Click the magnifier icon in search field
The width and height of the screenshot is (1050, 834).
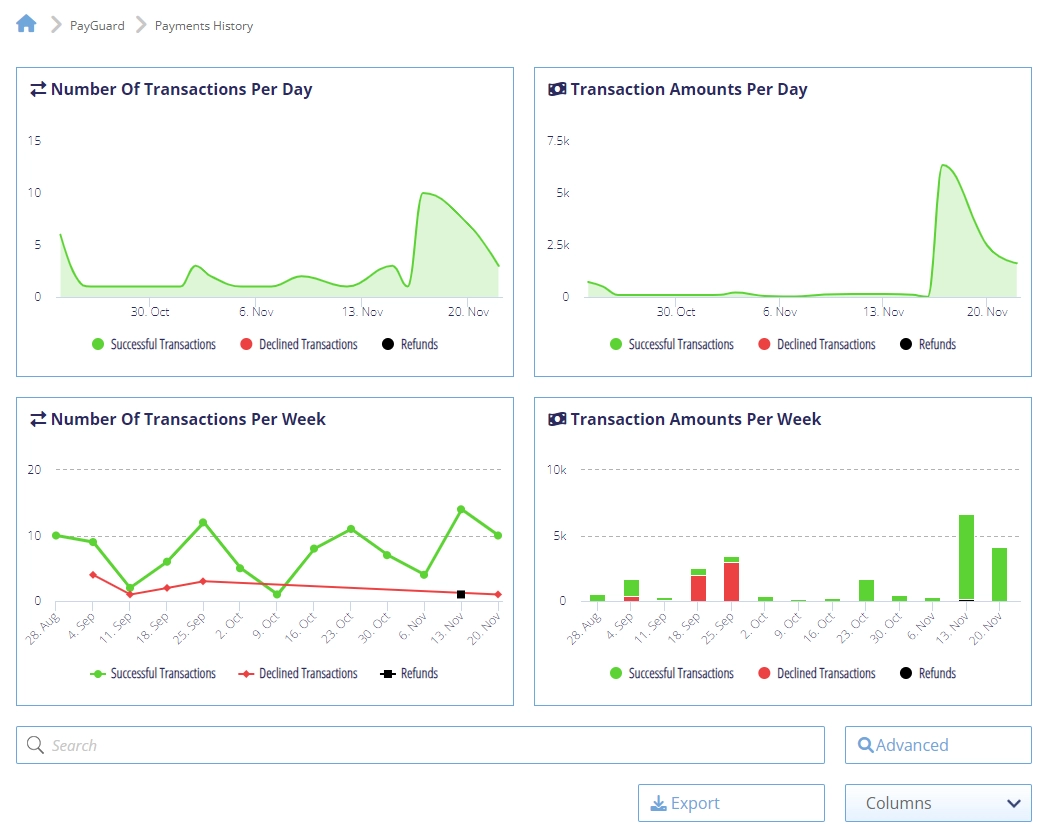[x=35, y=745]
